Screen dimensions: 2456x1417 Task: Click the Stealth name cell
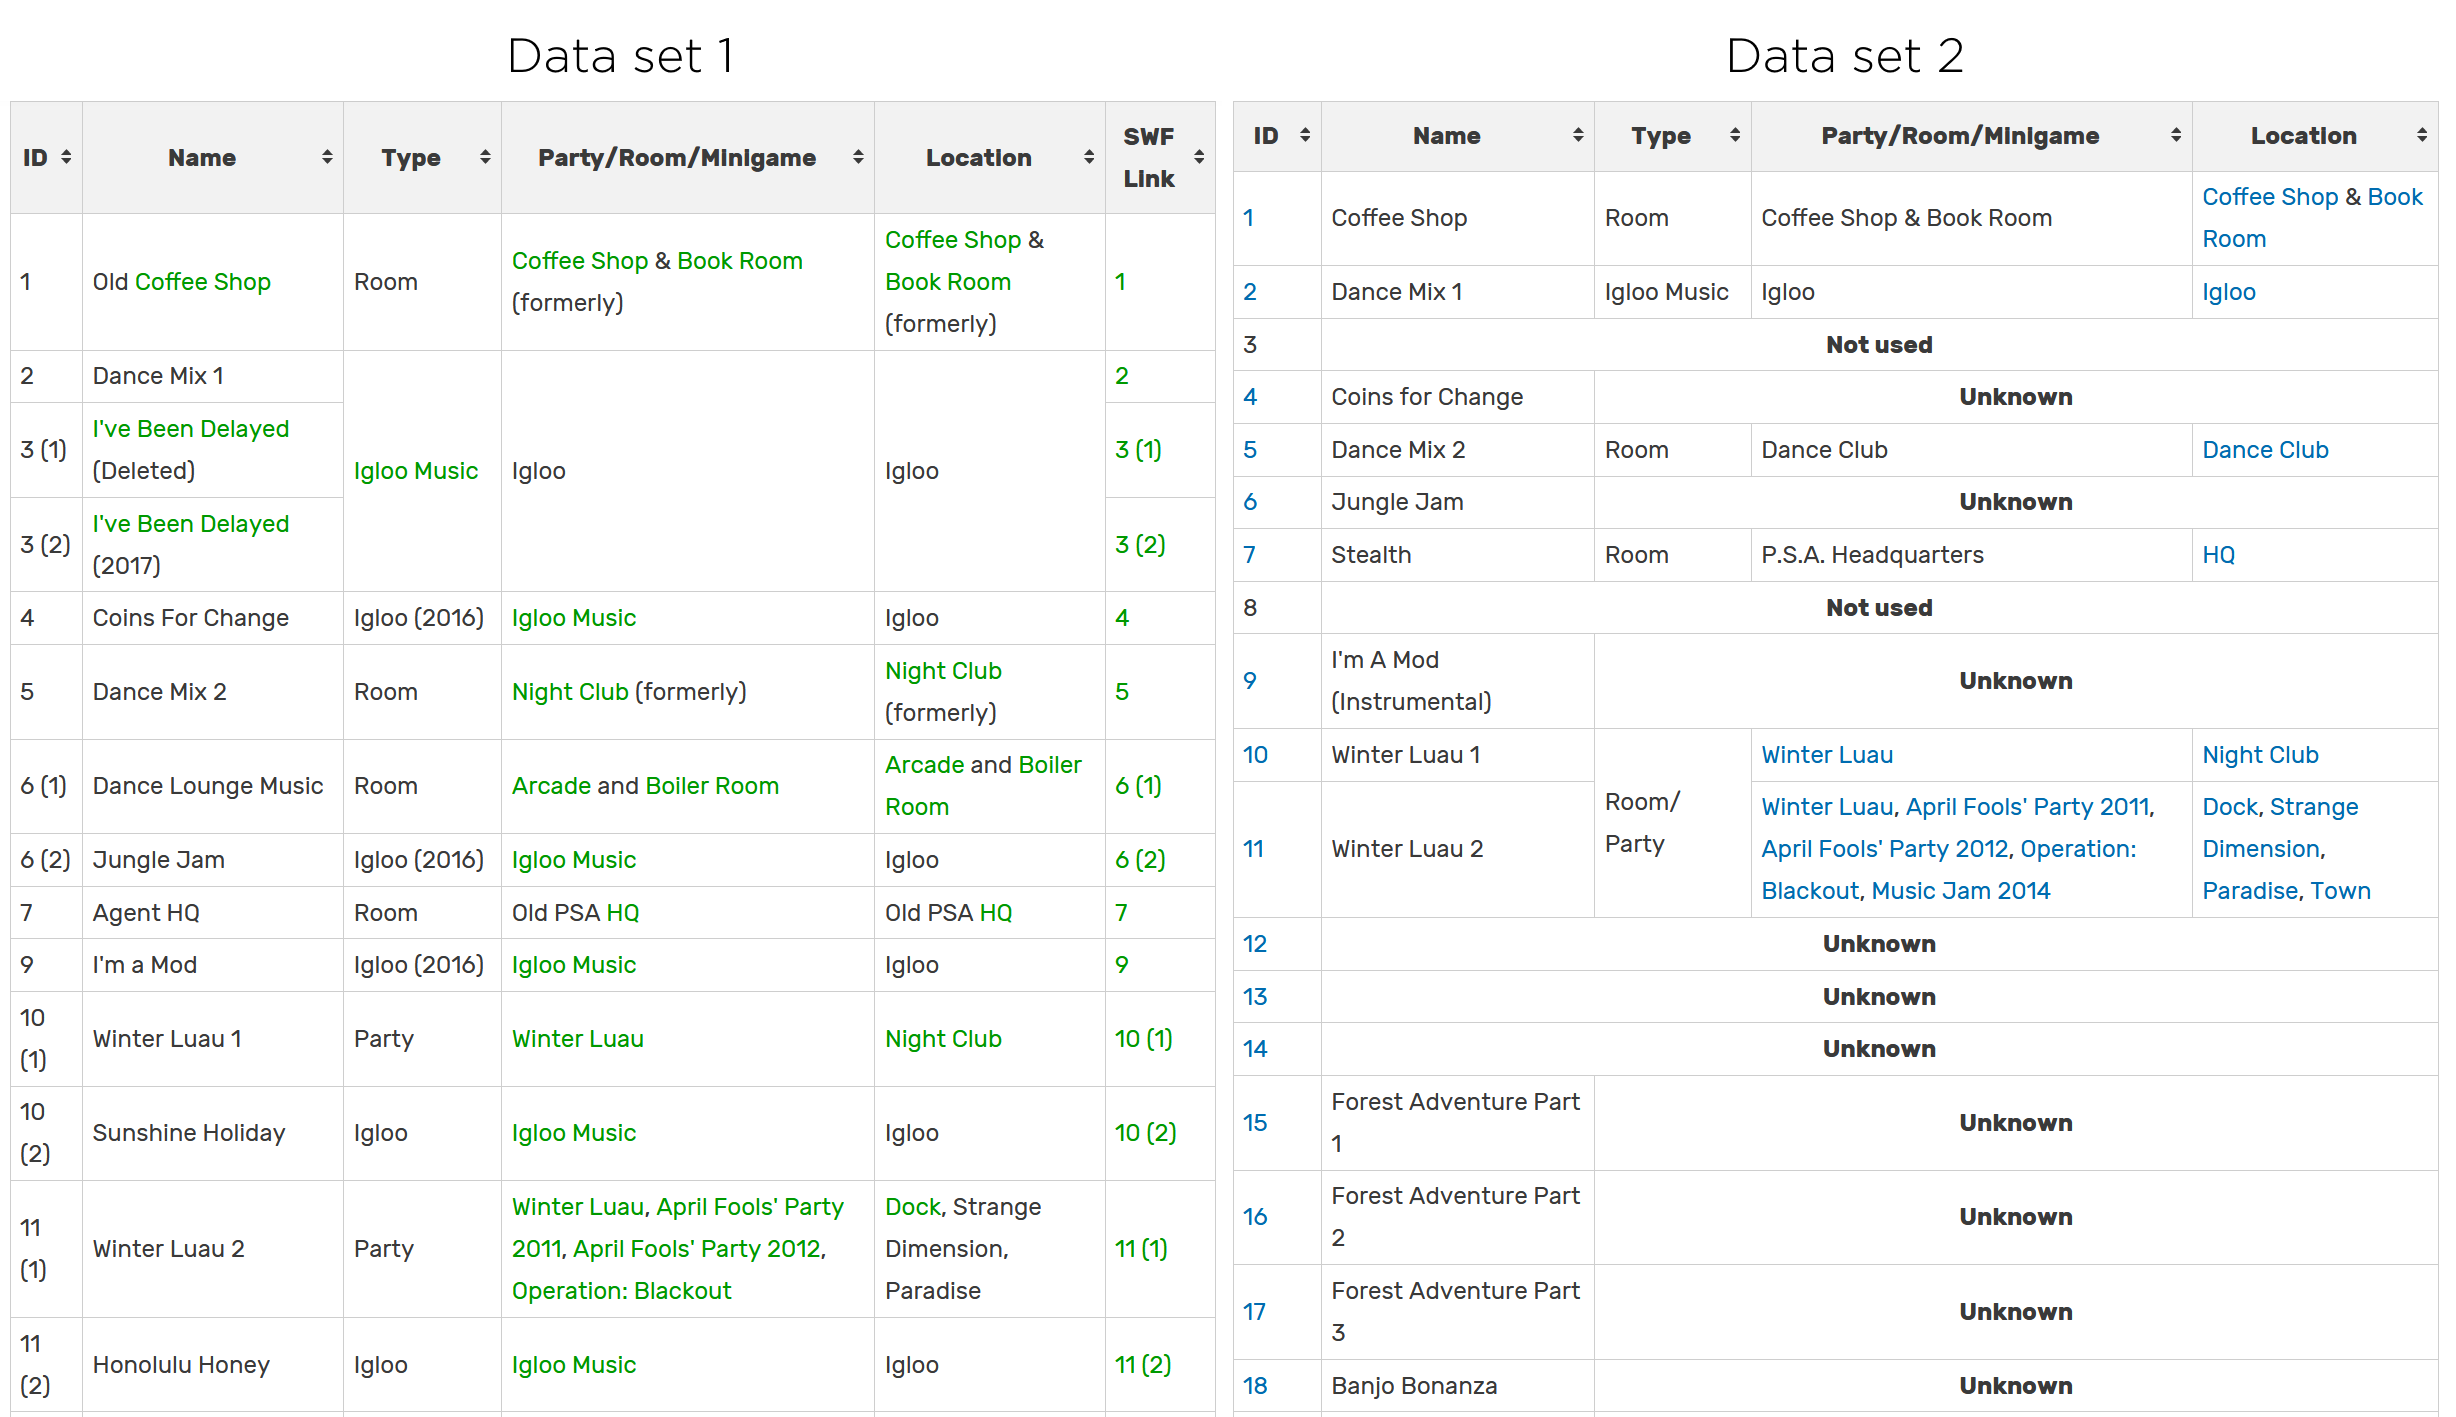coord(1457,555)
